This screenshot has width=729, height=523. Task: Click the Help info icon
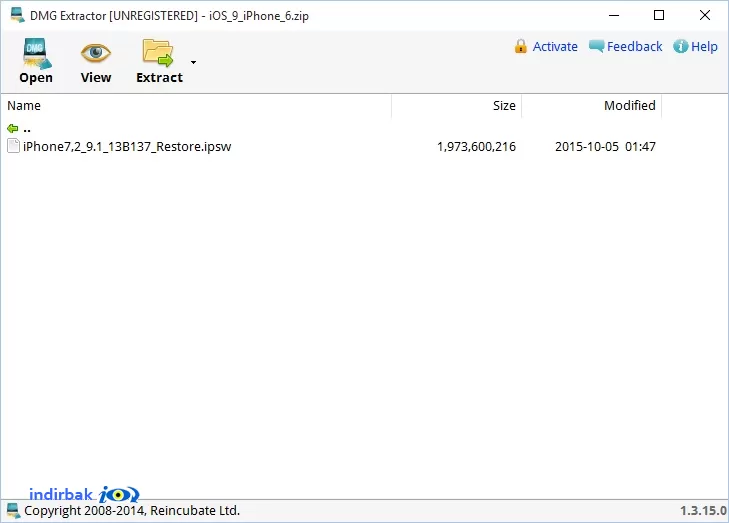tap(681, 46)
